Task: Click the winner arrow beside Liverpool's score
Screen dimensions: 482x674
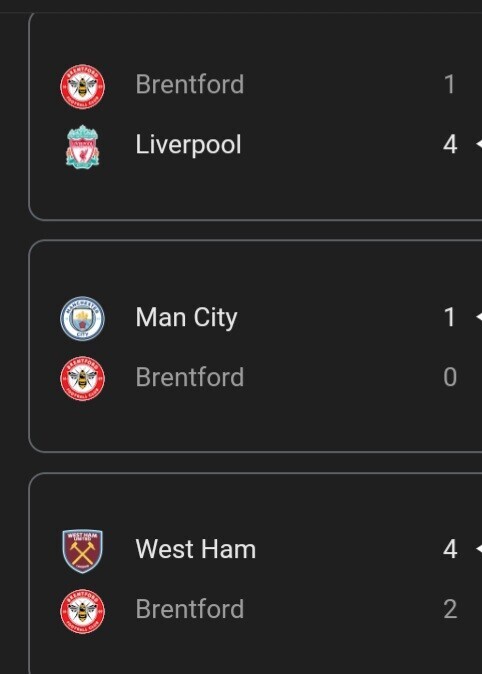Action: 479,144
